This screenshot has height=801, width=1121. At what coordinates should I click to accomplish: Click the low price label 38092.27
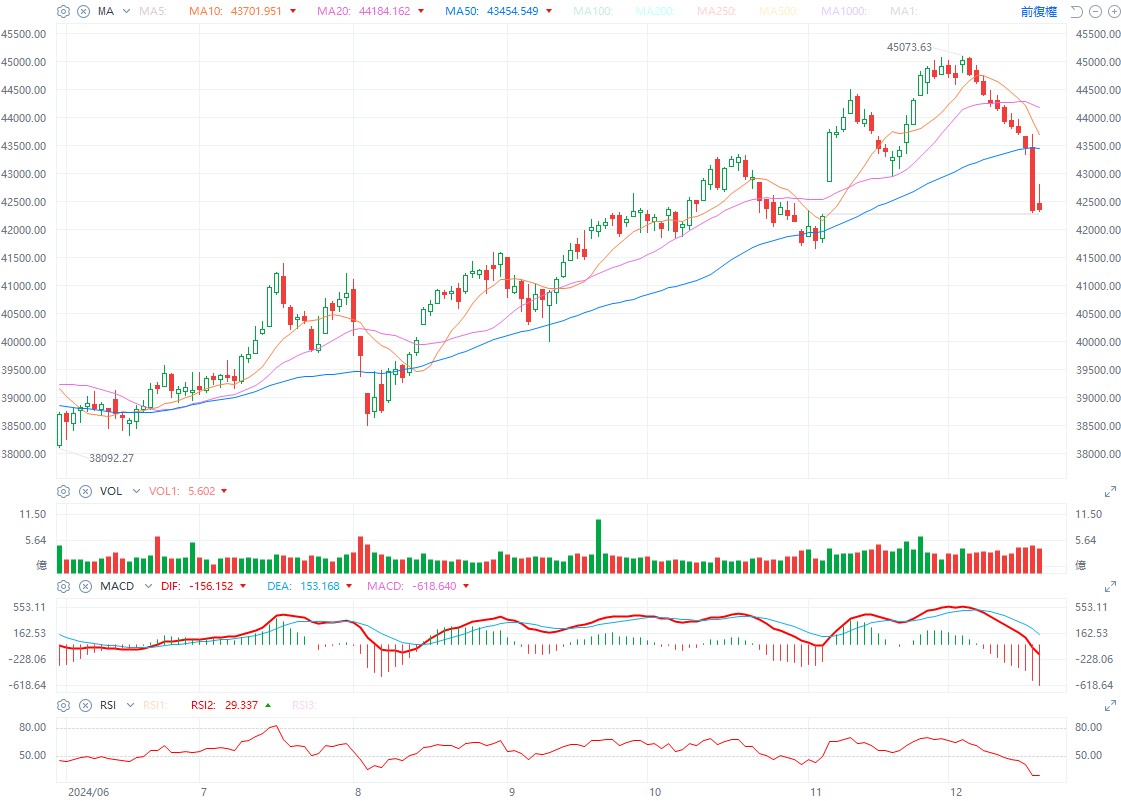click(112, 458)
